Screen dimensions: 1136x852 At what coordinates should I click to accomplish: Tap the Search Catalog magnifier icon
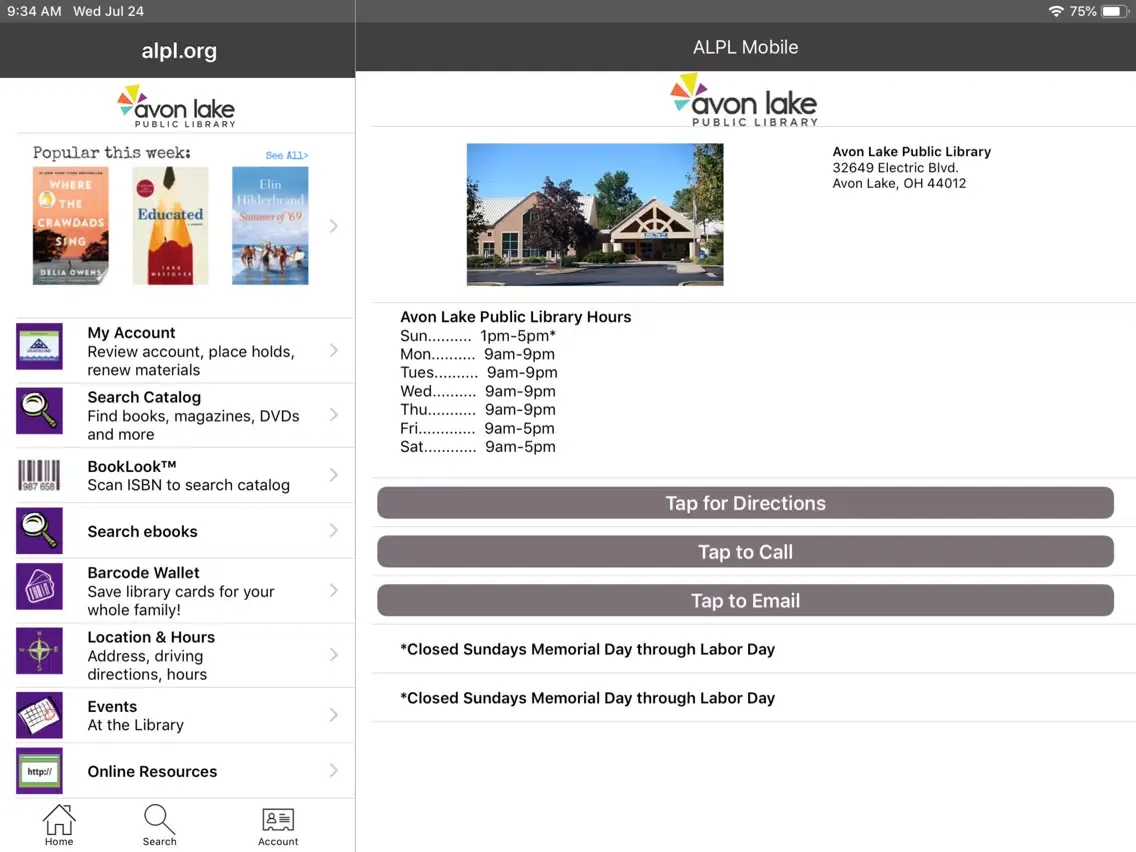tap(39, 411)
